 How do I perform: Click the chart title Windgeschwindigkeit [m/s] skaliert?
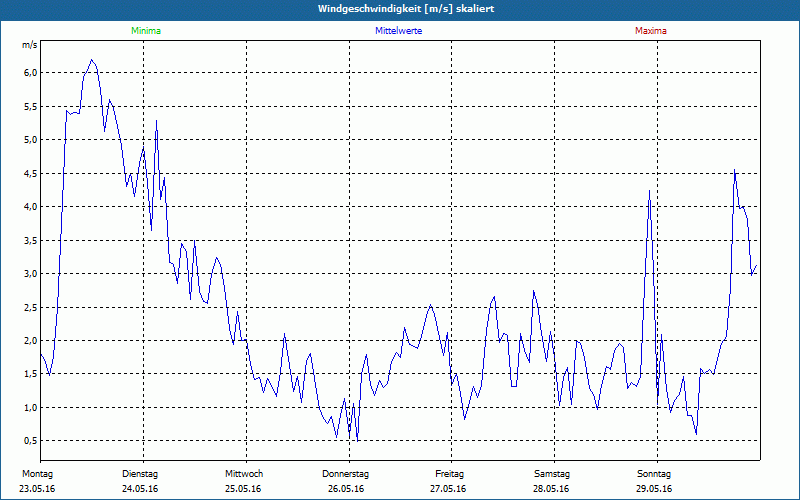click(x=406, y=9)
